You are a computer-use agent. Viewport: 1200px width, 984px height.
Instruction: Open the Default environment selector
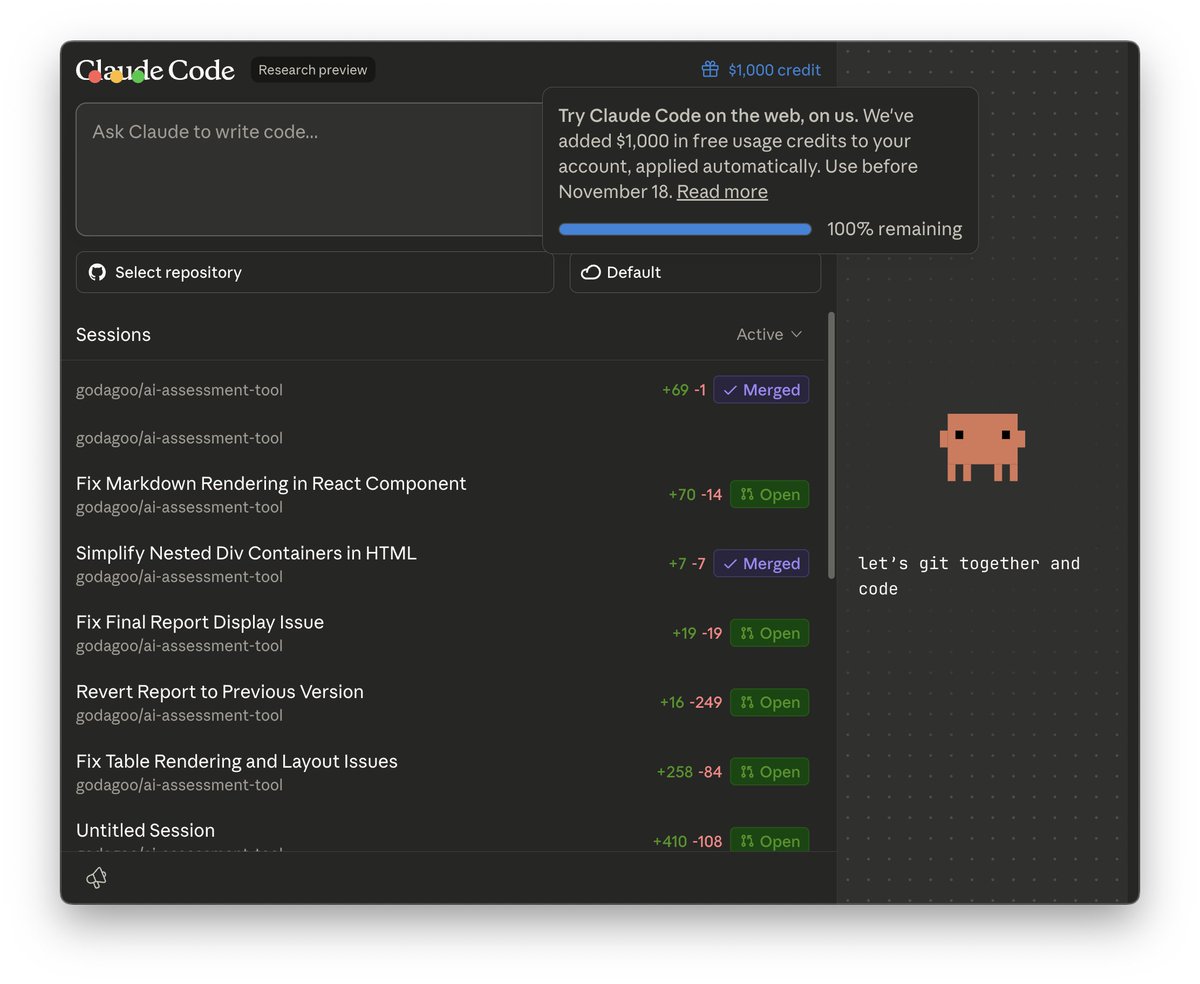coord(695,272)
